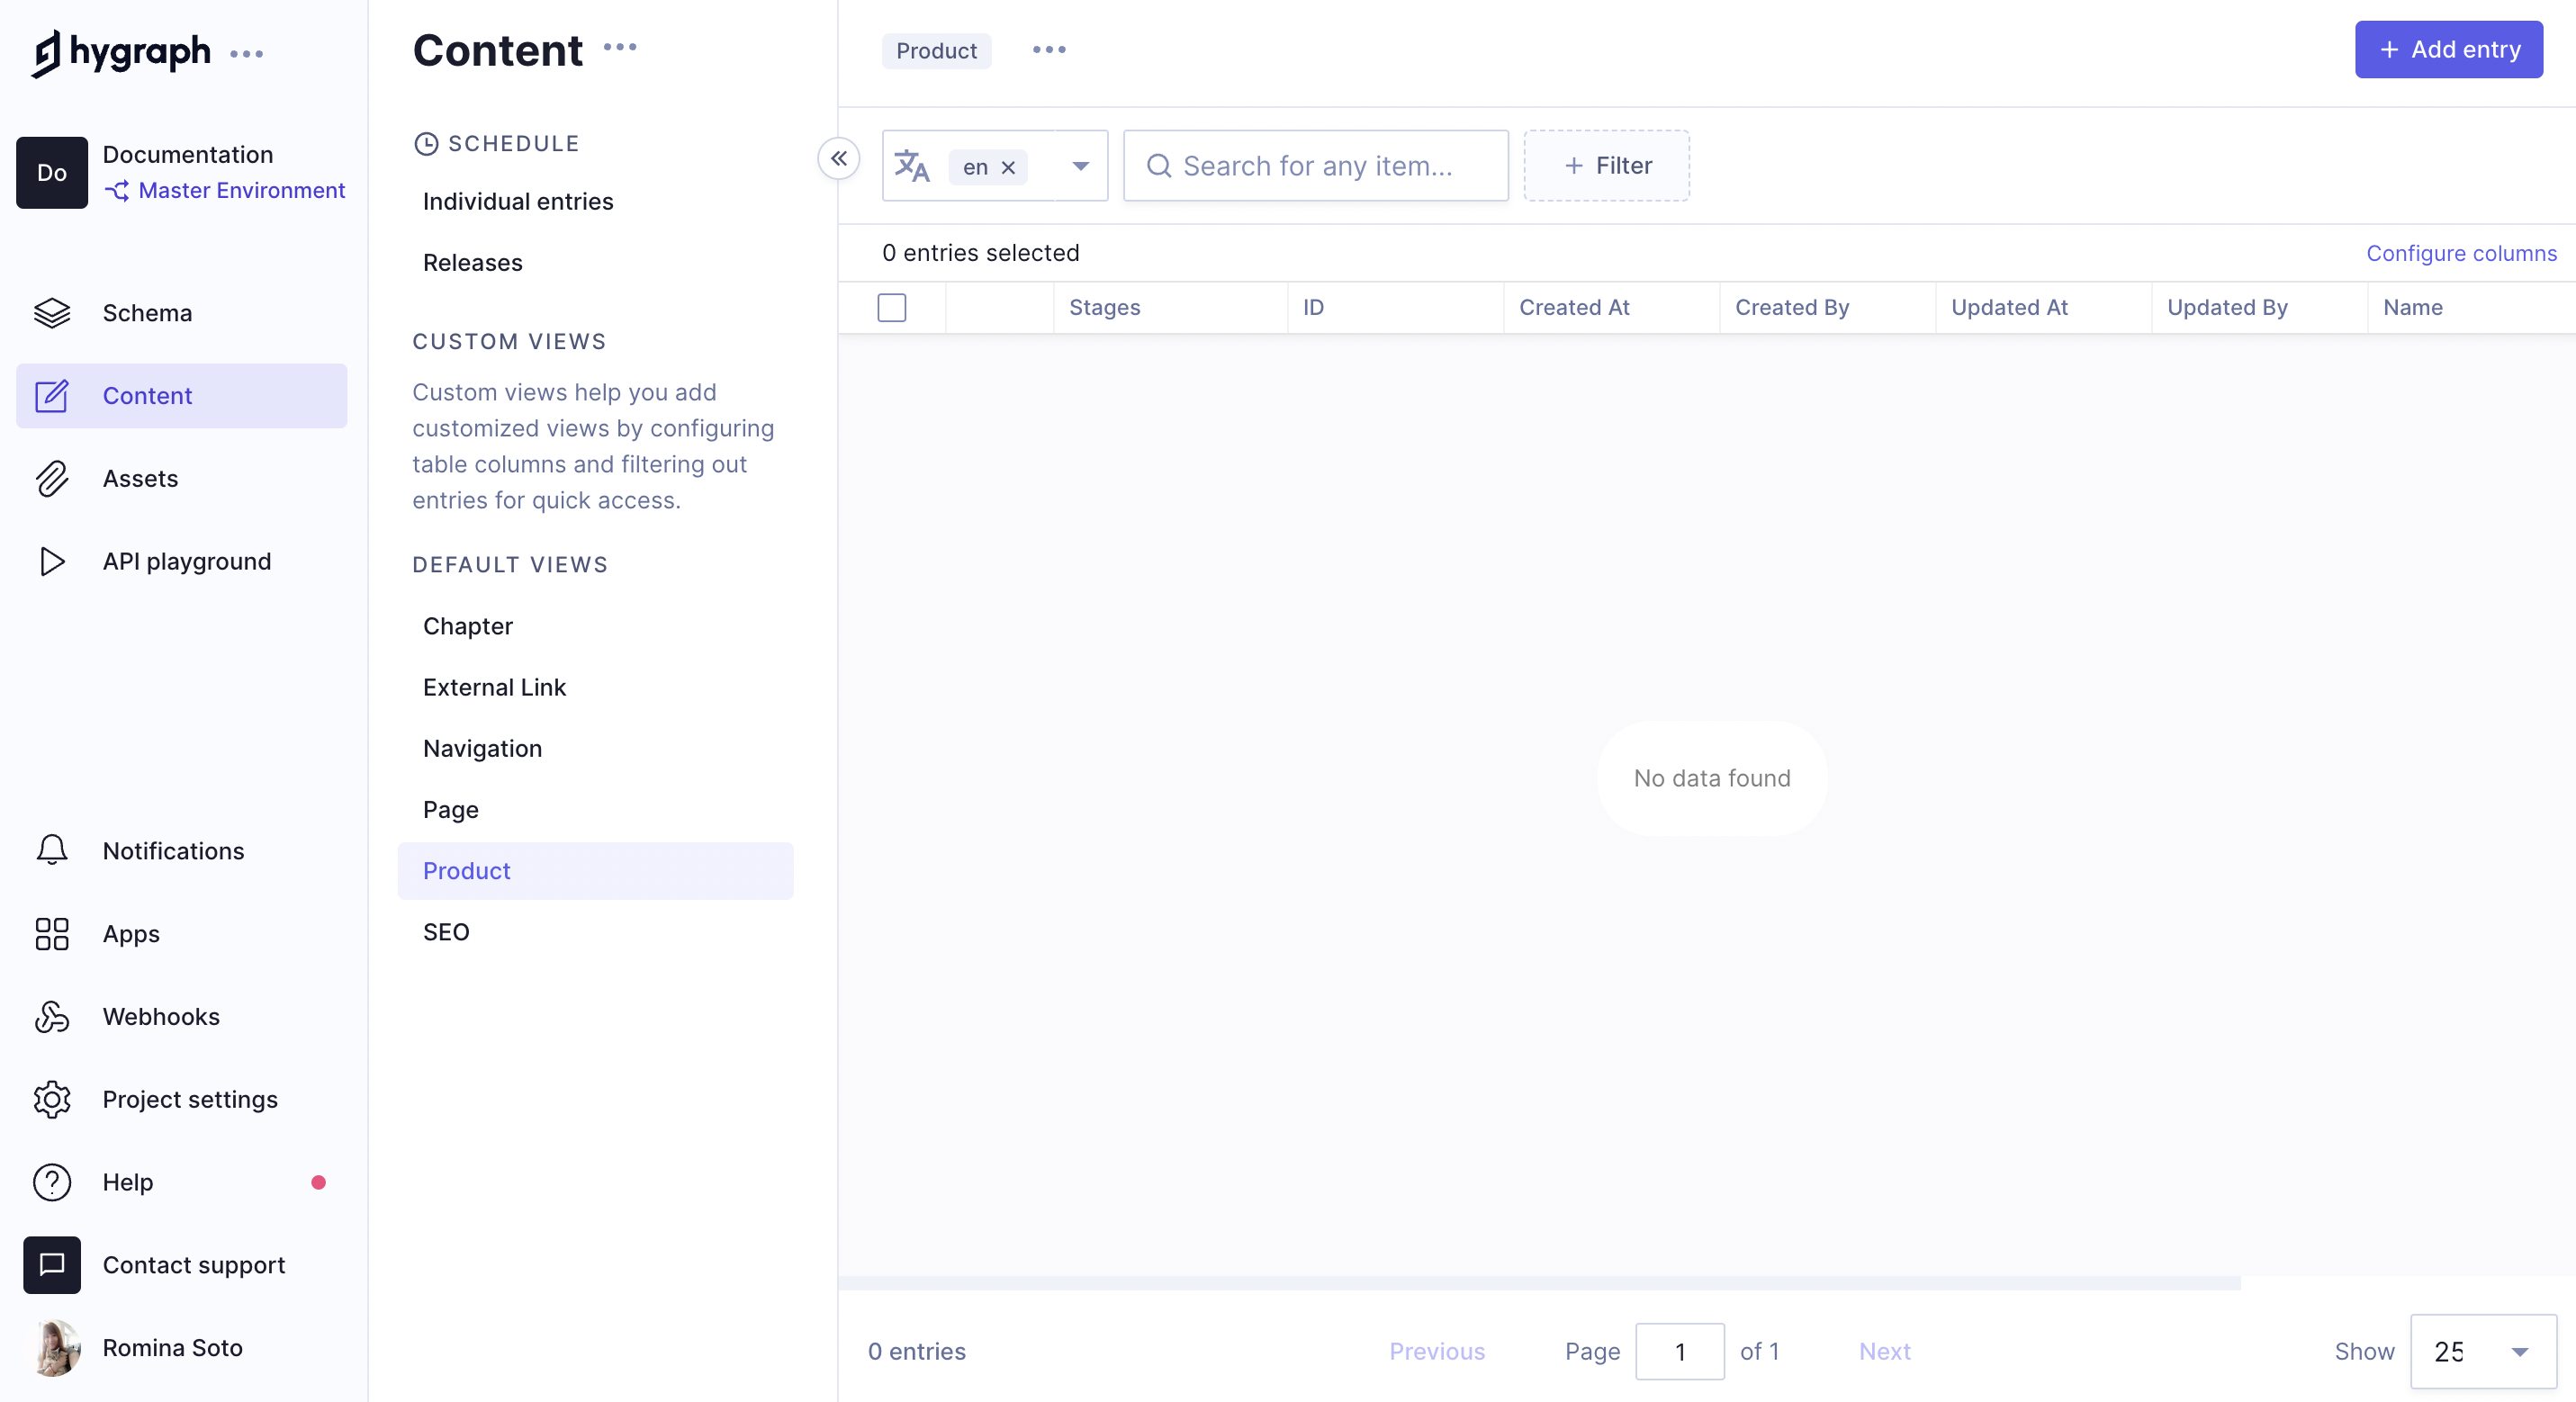Open Configure columns link
Screen dimensions: 2576x1402
(x=2460, y=254)
